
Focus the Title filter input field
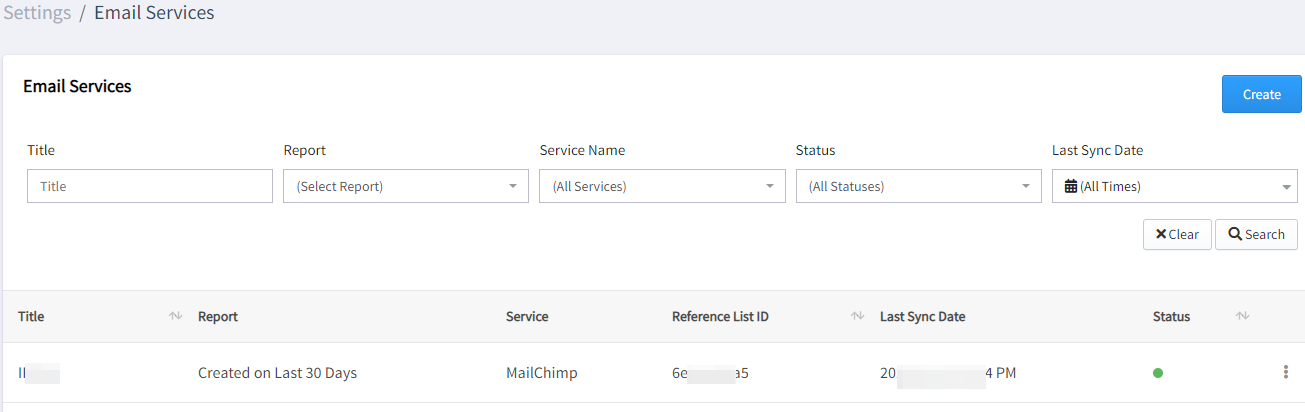150,186
